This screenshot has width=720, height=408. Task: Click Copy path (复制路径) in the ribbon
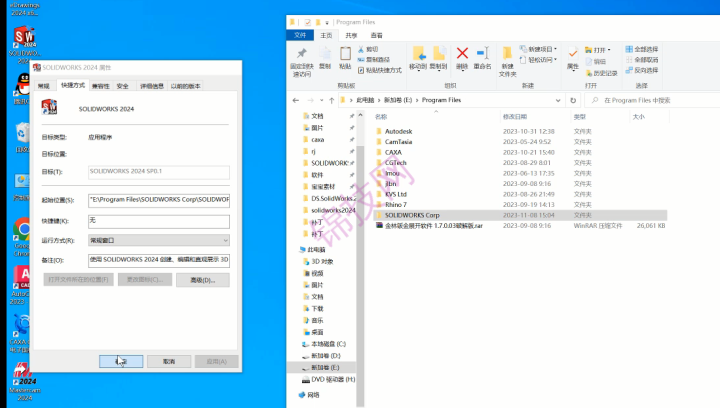tap(374, 60)
